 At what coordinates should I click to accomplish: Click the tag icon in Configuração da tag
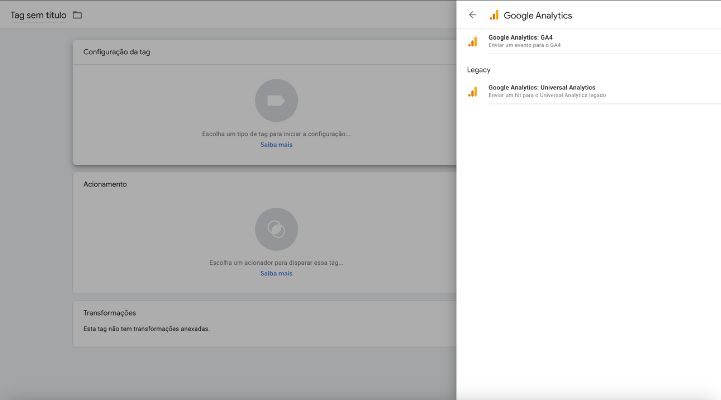276,100
